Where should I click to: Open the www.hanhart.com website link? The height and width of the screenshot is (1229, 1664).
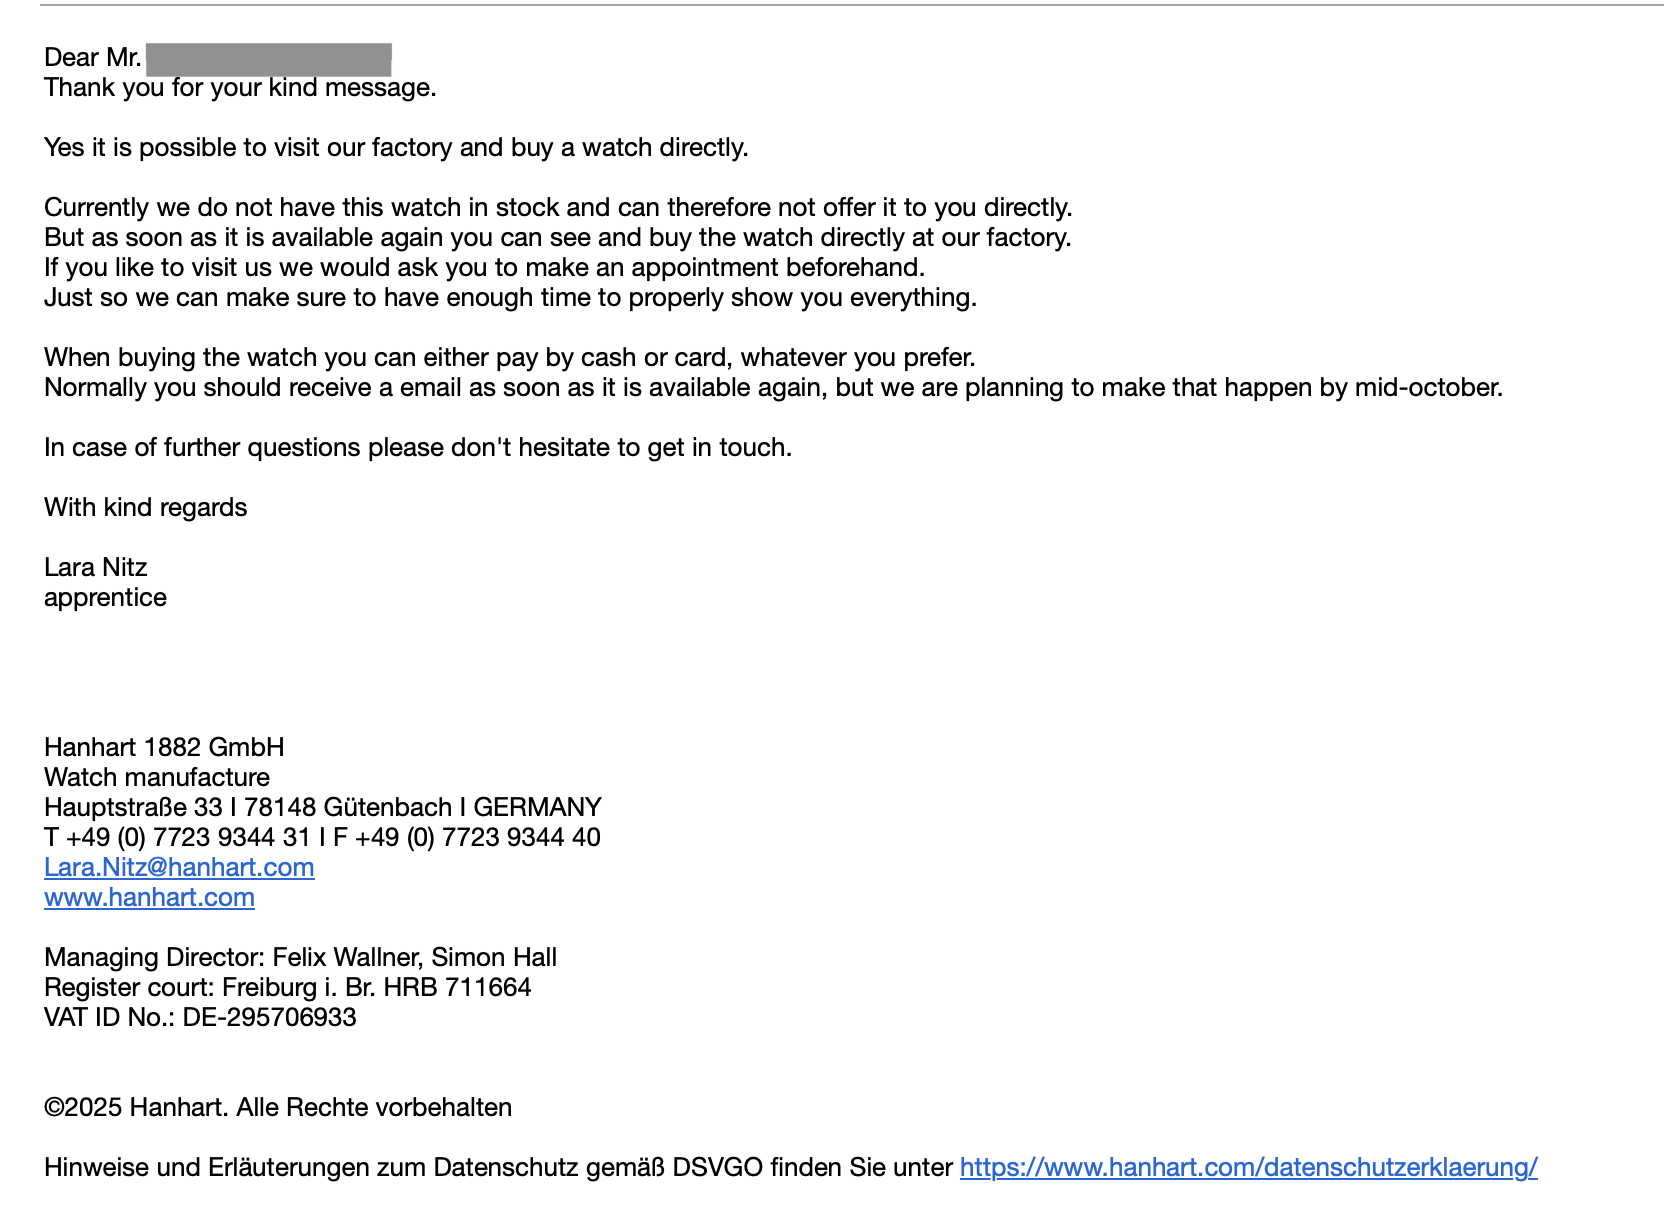149,897
